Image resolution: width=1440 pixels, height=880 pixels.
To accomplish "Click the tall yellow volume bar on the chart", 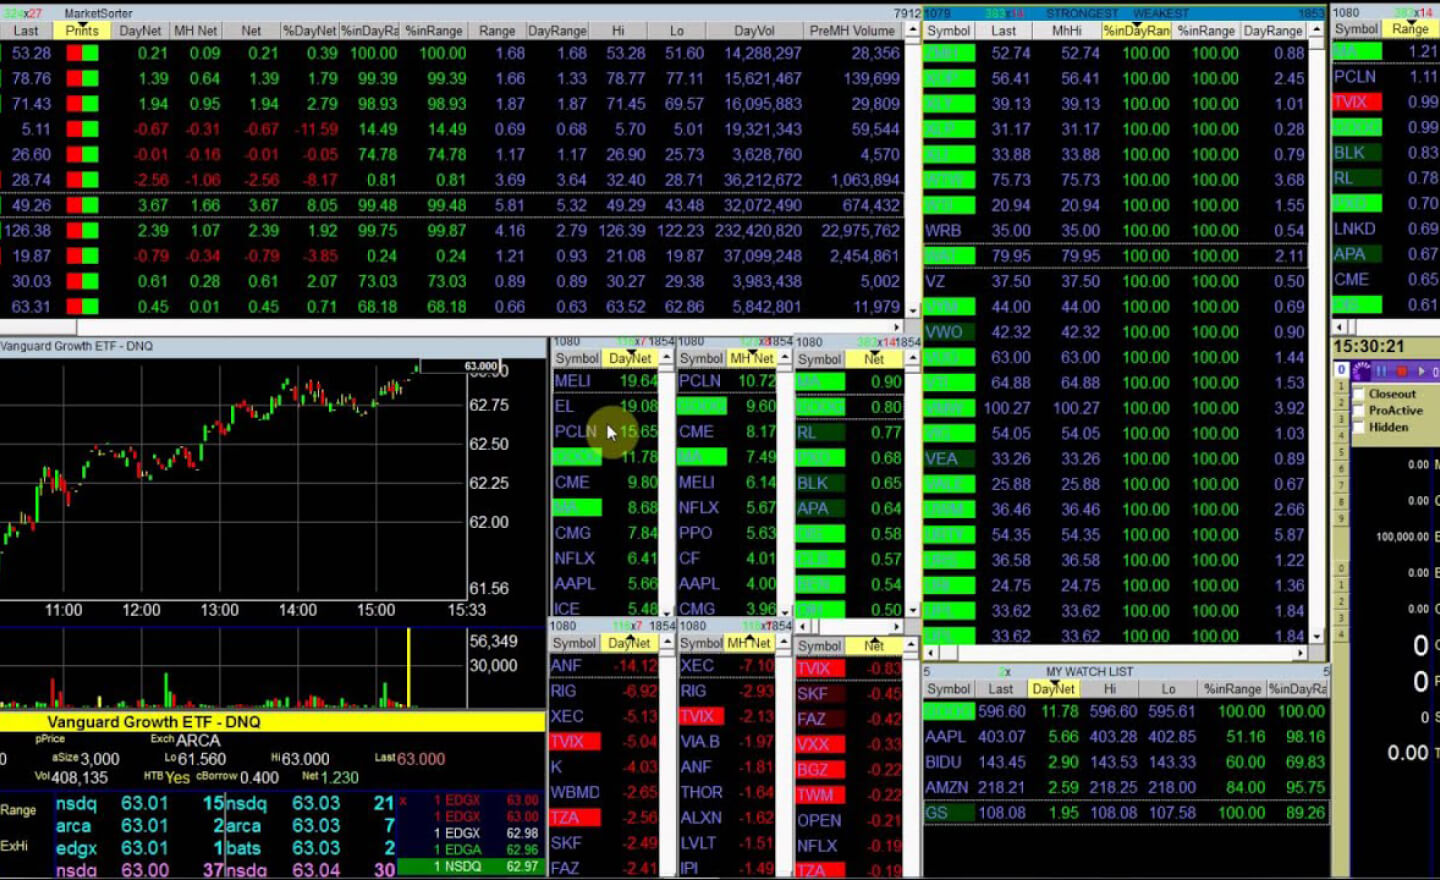I will 408,667.
